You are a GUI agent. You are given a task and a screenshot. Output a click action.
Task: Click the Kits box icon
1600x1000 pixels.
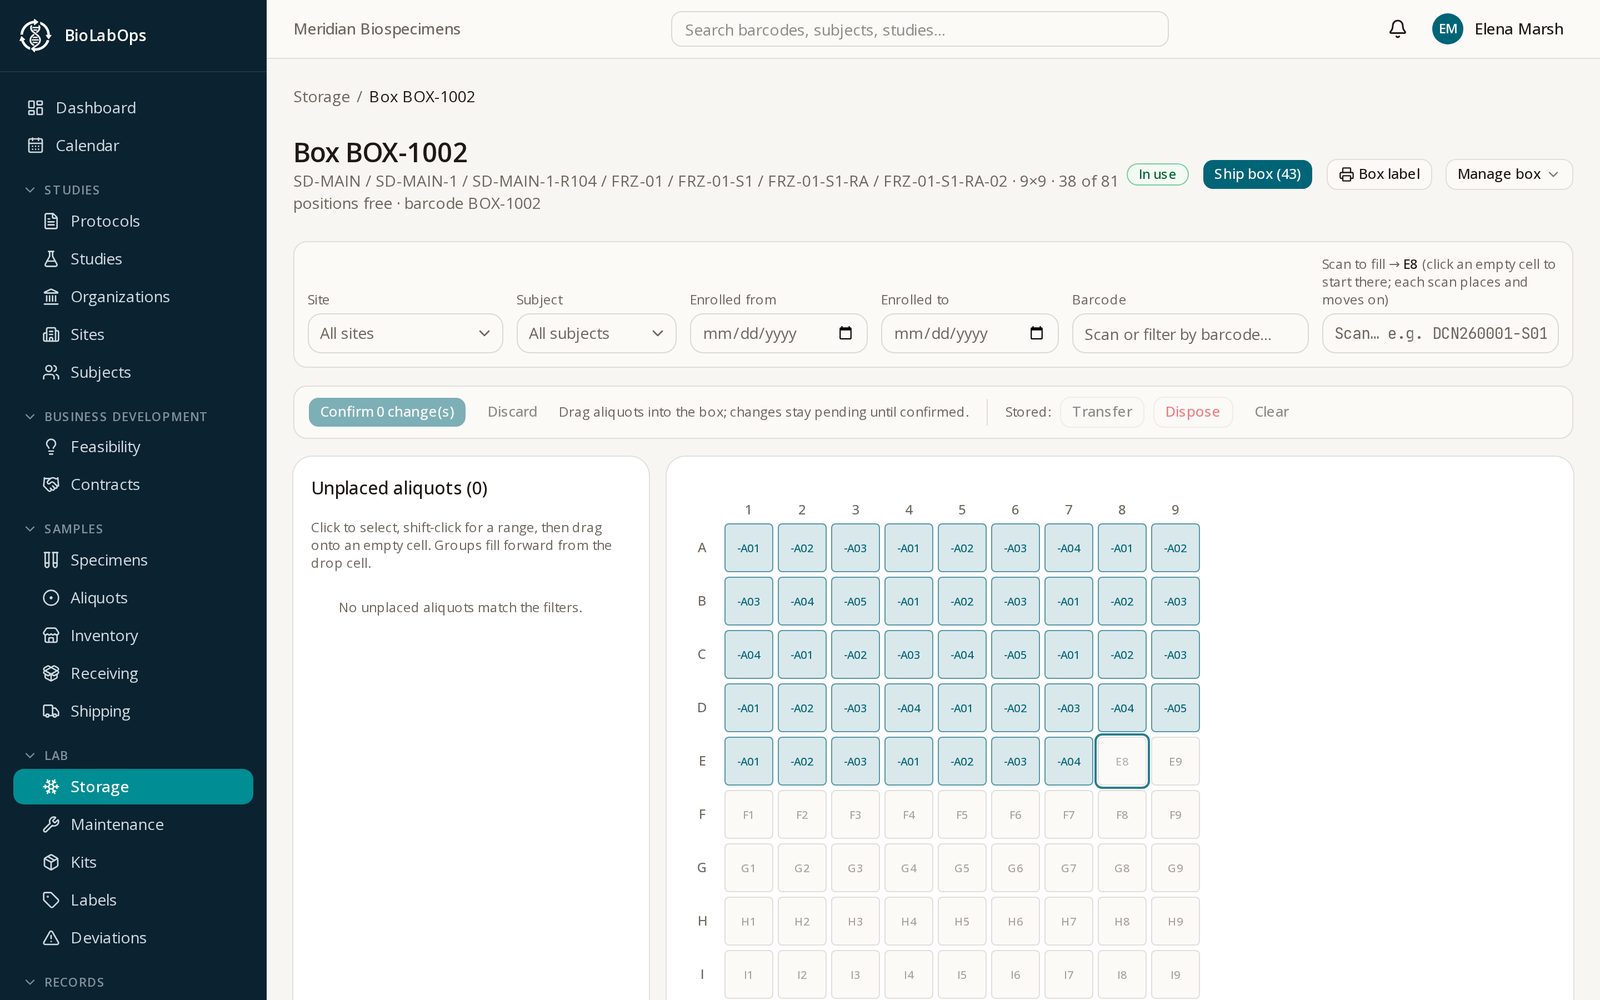(51, 862)
